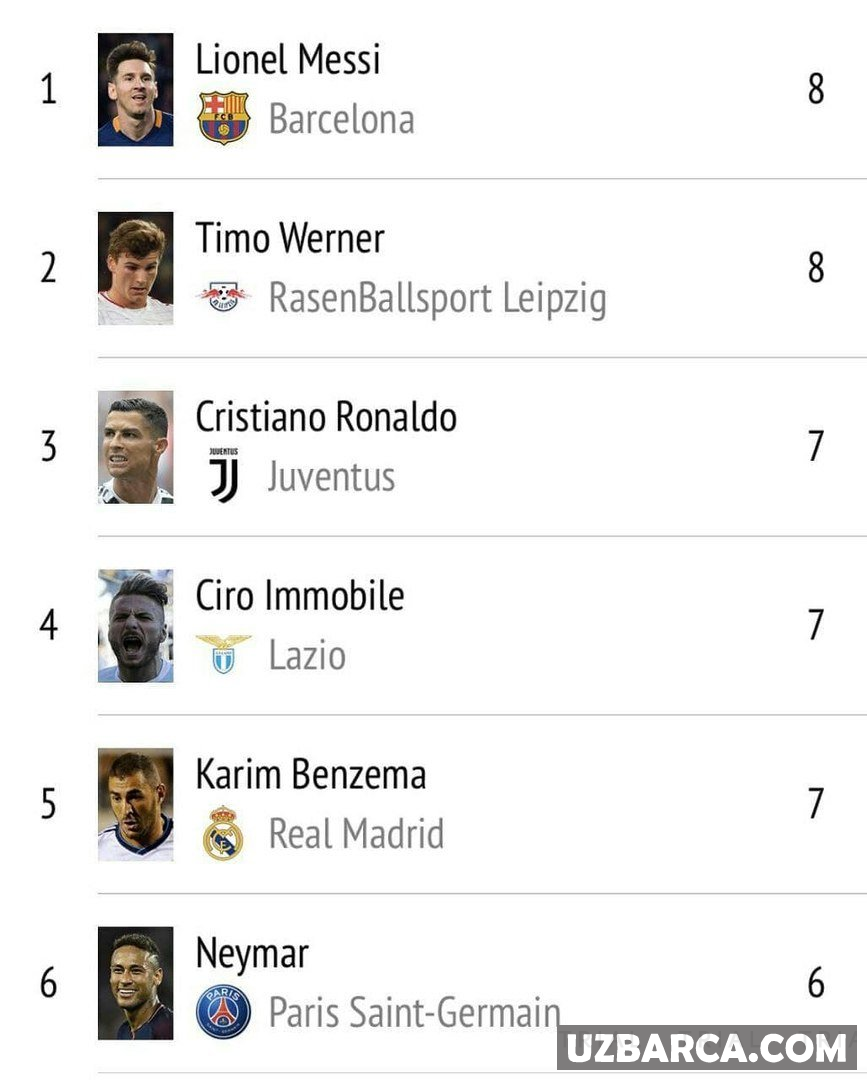The image size is (867, 1080).
Task: Open the Lionel Messi name link
Action: 288,59
